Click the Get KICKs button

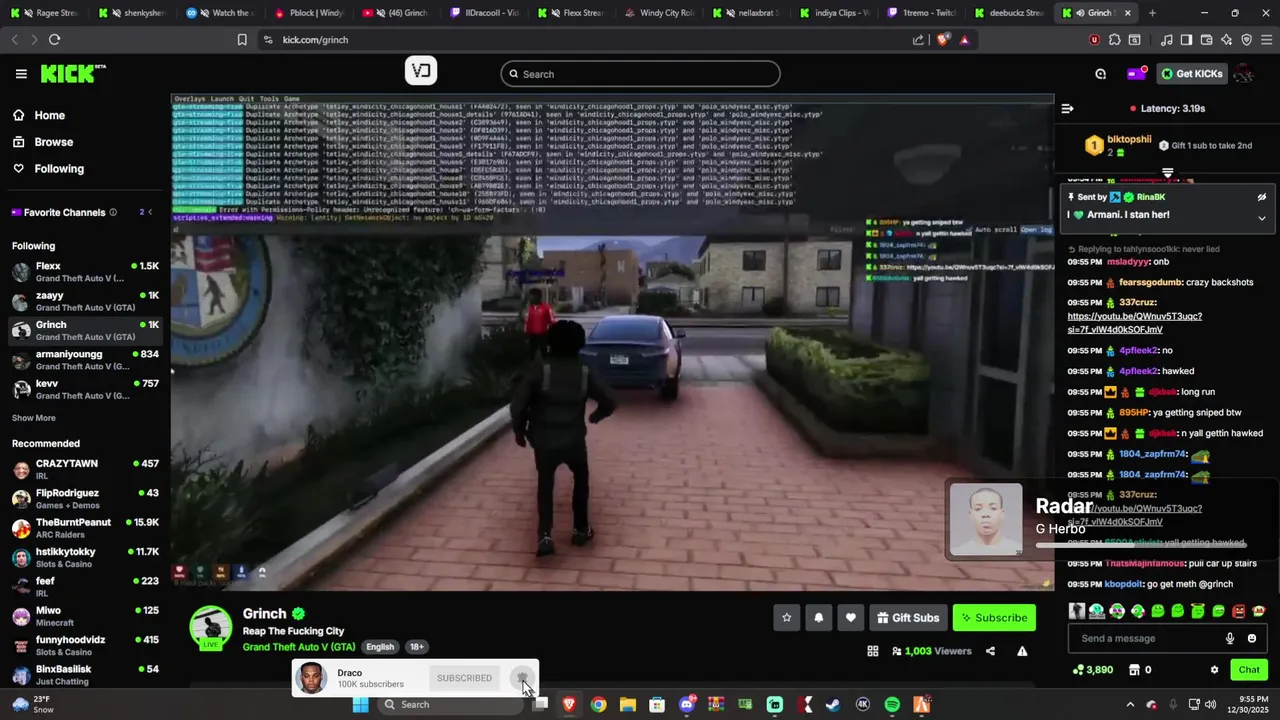coord(1191,74)
